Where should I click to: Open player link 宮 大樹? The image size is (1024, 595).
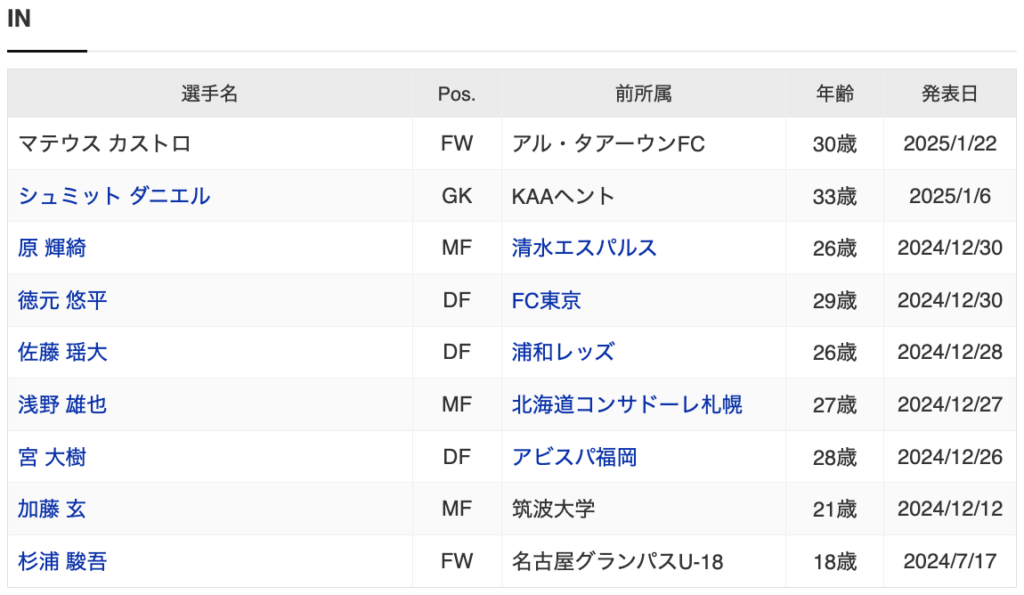coord(52,457)
